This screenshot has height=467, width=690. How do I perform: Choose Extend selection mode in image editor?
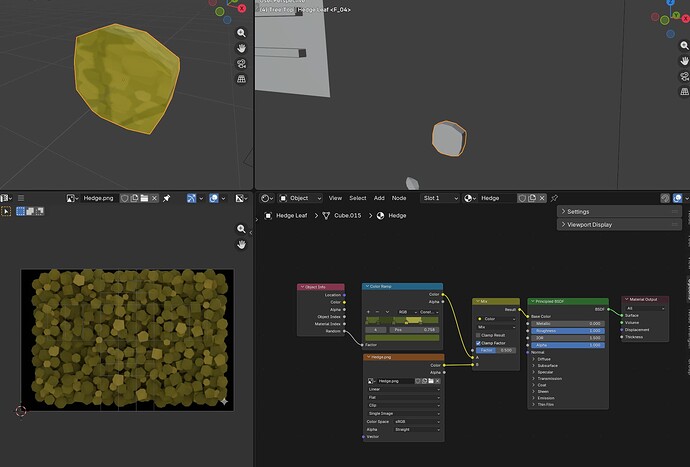[x=30, y=211]
